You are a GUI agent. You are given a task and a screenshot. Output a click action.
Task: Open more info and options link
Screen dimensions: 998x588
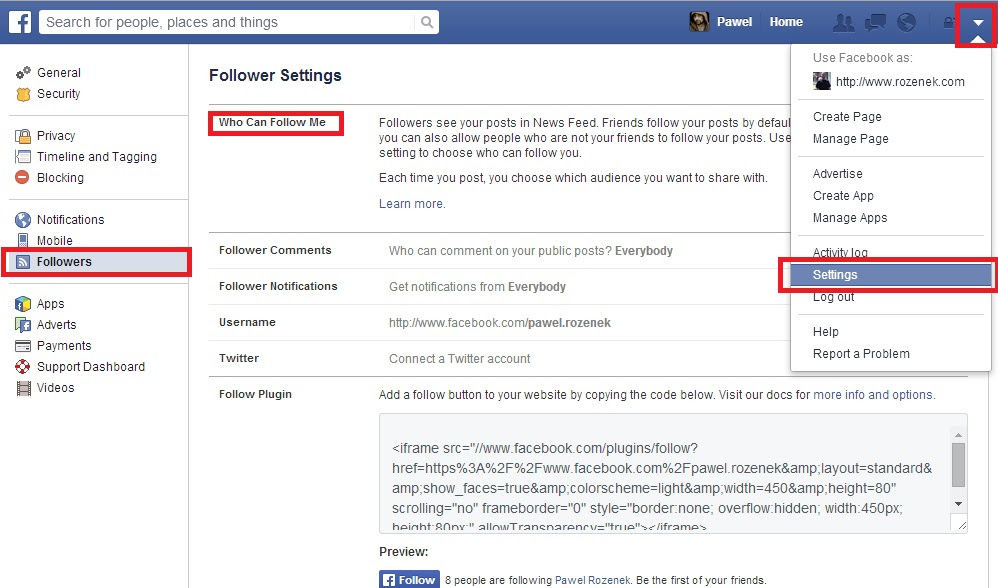tap(873, 395)
